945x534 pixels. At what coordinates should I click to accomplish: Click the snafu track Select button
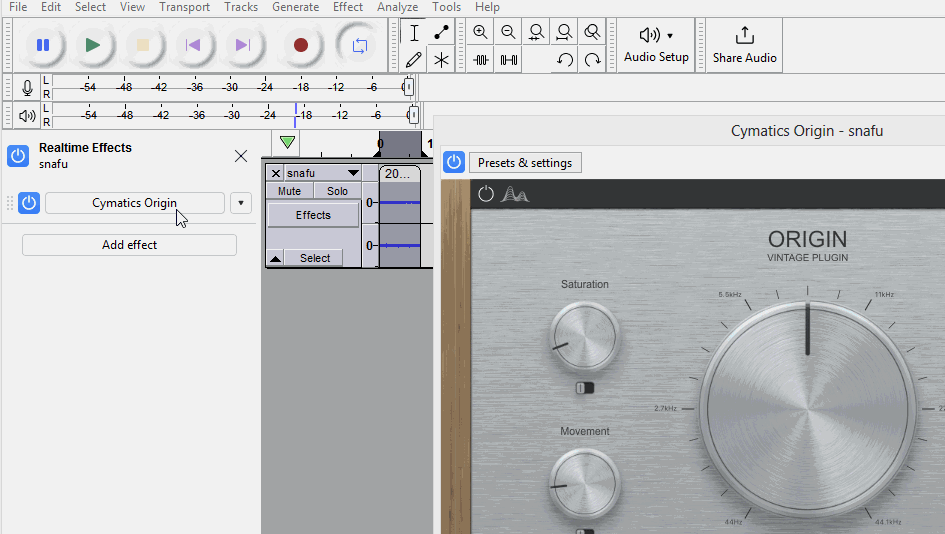pos(315,258)
